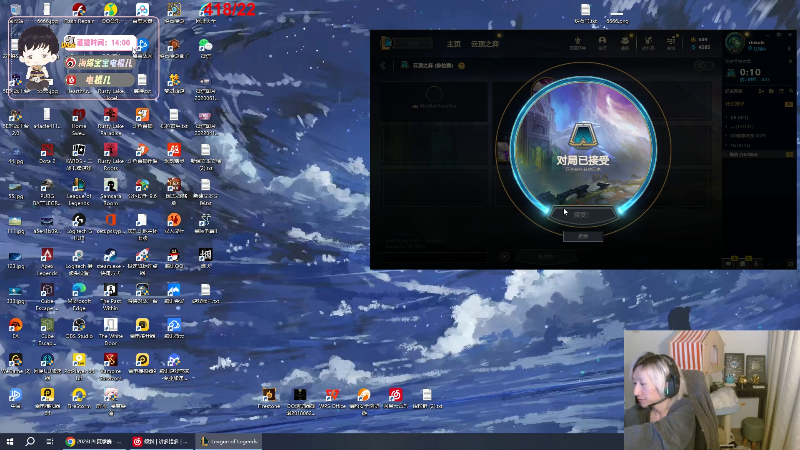800x450 pixels.
Task: Select the Flash Repair desktop shortcut
Action: (x=79, y=13)
